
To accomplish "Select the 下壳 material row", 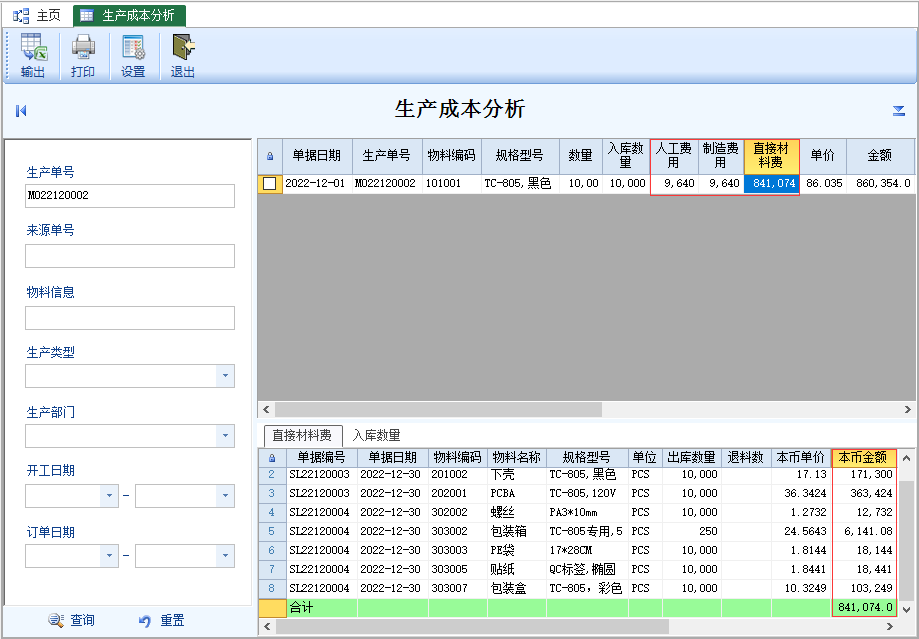I will pyautogui.click(x=578, y=475).
